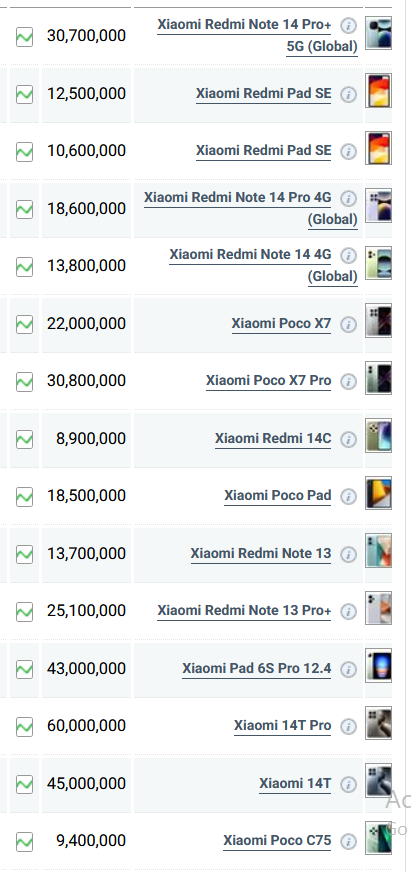Screen dimensions: 411x872
Task: View price graph for Redmi Note 13 Pro+
Action: pyautogui.click(x=24, y=612)
